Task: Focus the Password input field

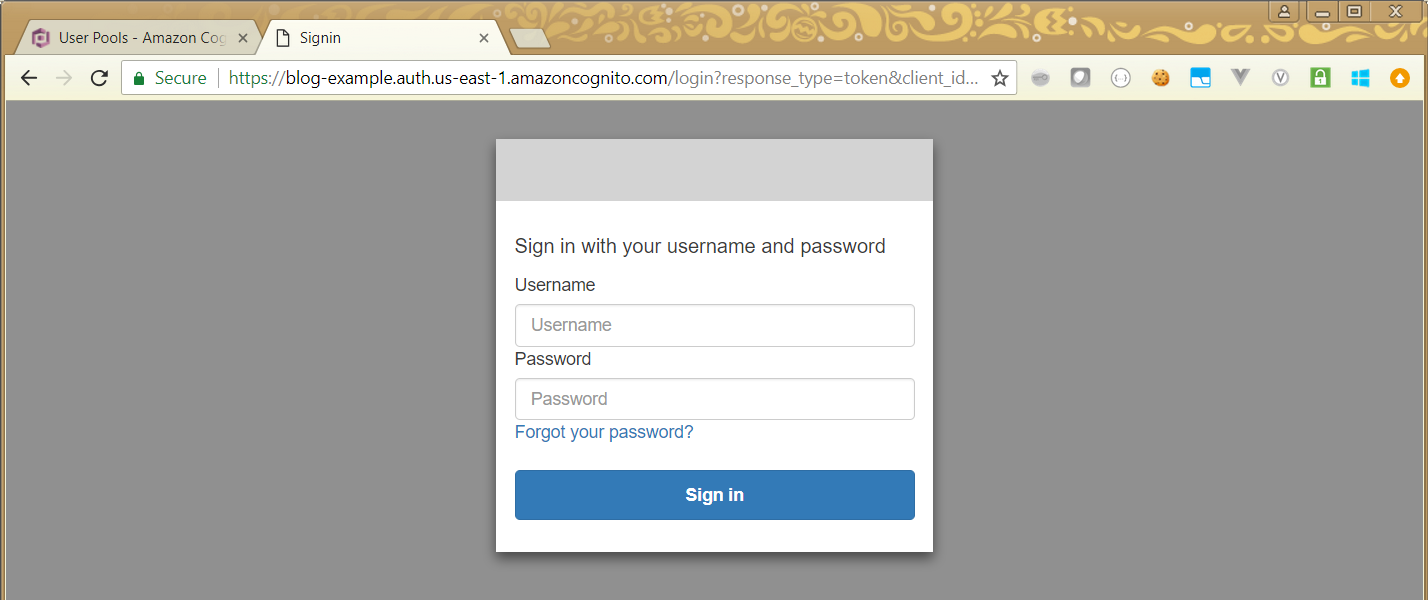Action: click(x=714, y=399)
